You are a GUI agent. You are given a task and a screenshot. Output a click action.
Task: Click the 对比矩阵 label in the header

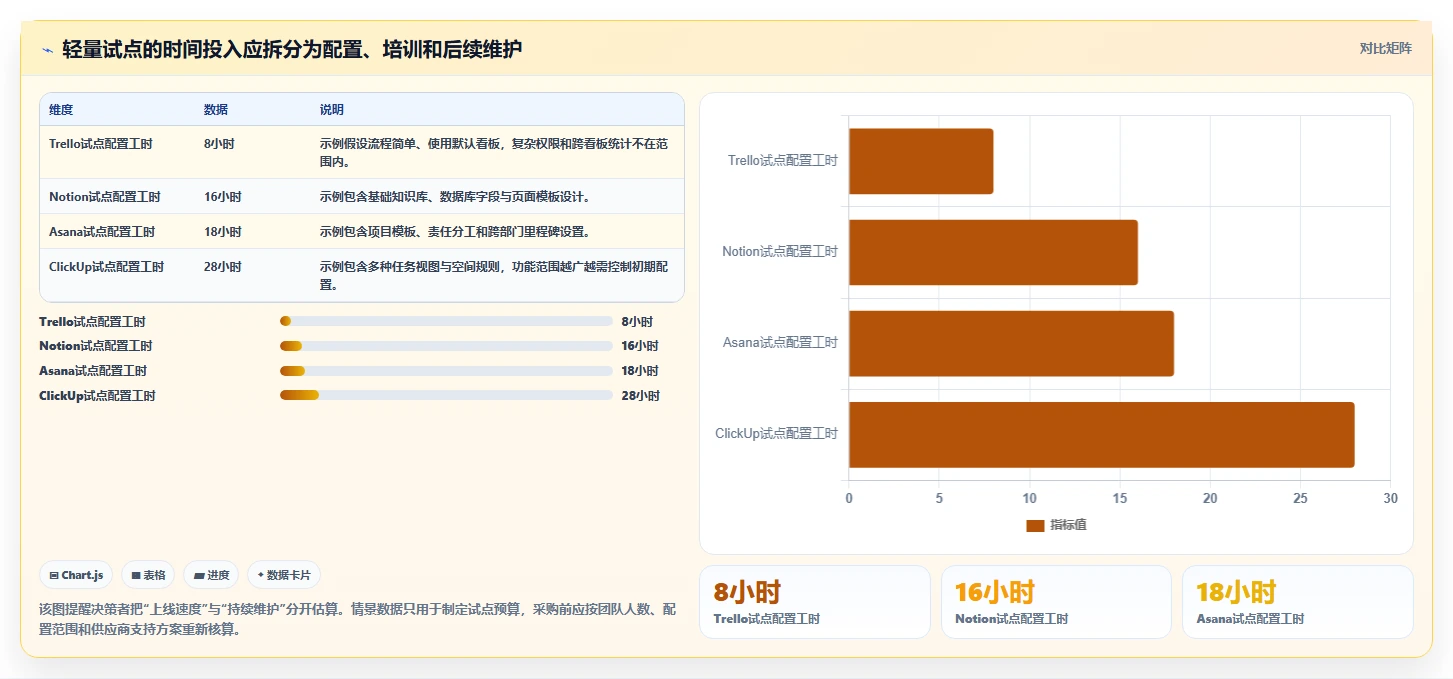[1385, 48]
